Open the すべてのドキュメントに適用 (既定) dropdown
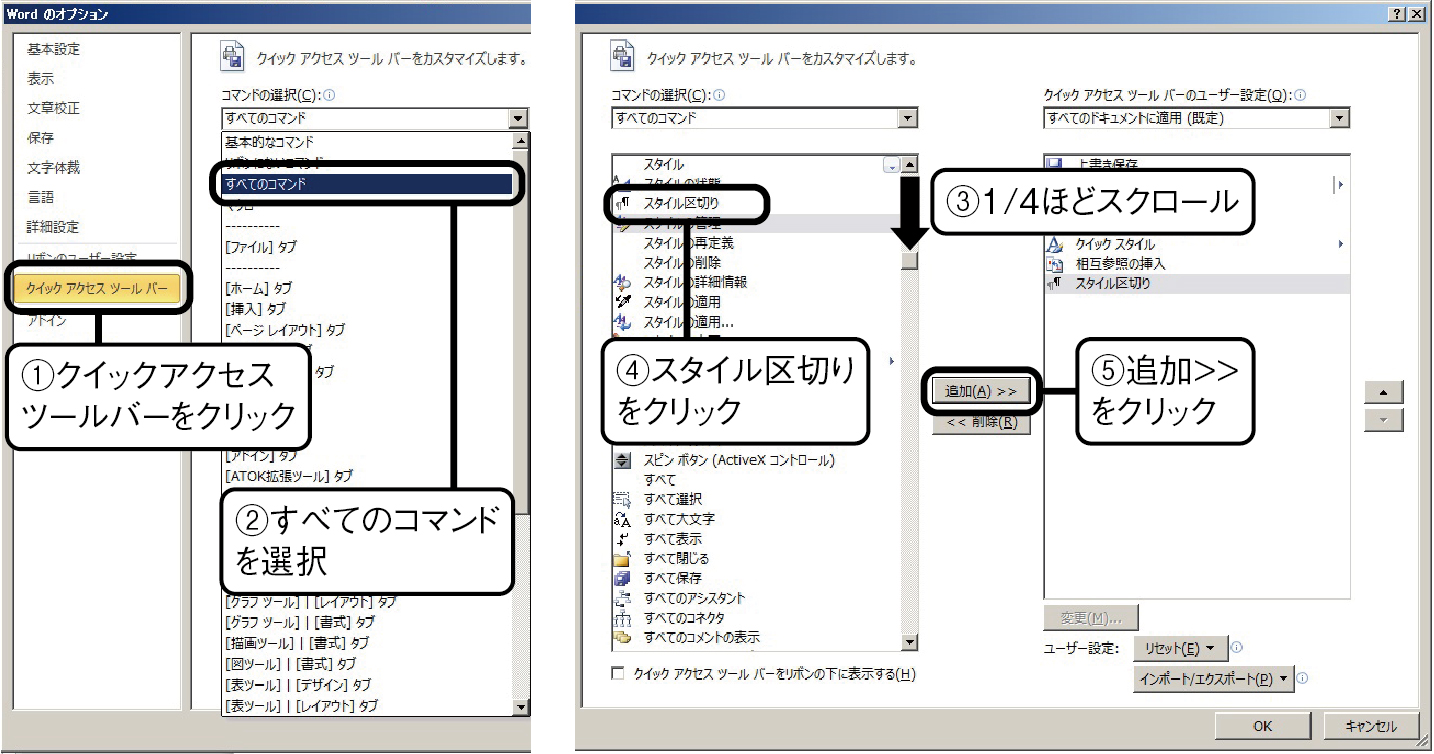The width and height of the screenshot is (1434, 754). click(x=1196, y=118)
